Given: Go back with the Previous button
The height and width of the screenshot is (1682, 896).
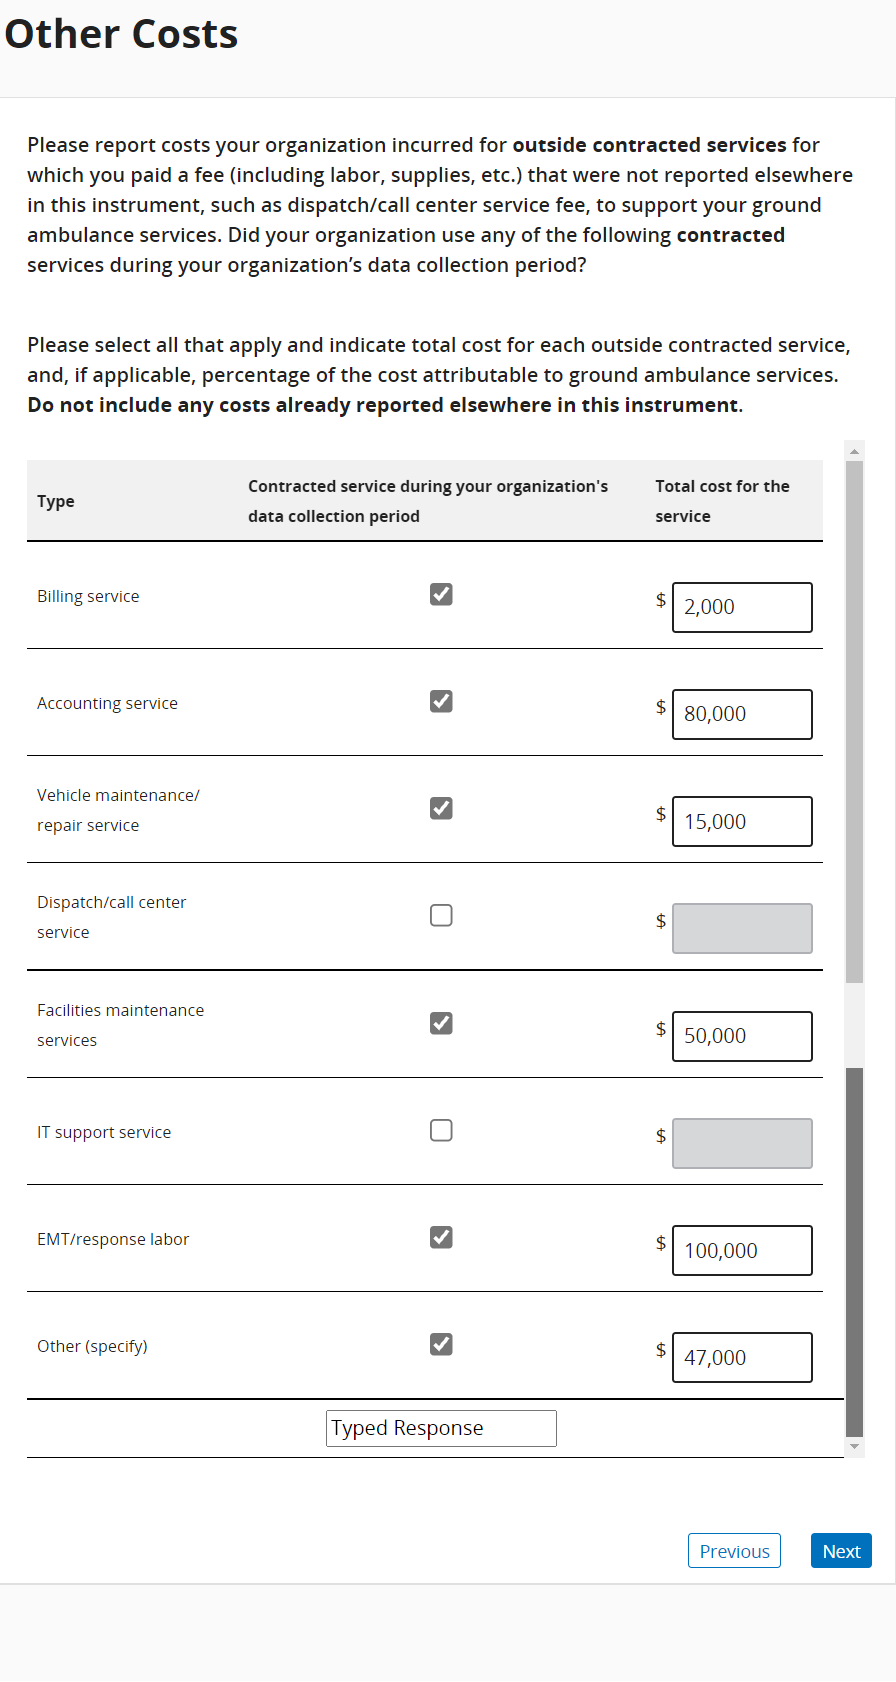Looking at the screenshot, I should coord(734,1551).
